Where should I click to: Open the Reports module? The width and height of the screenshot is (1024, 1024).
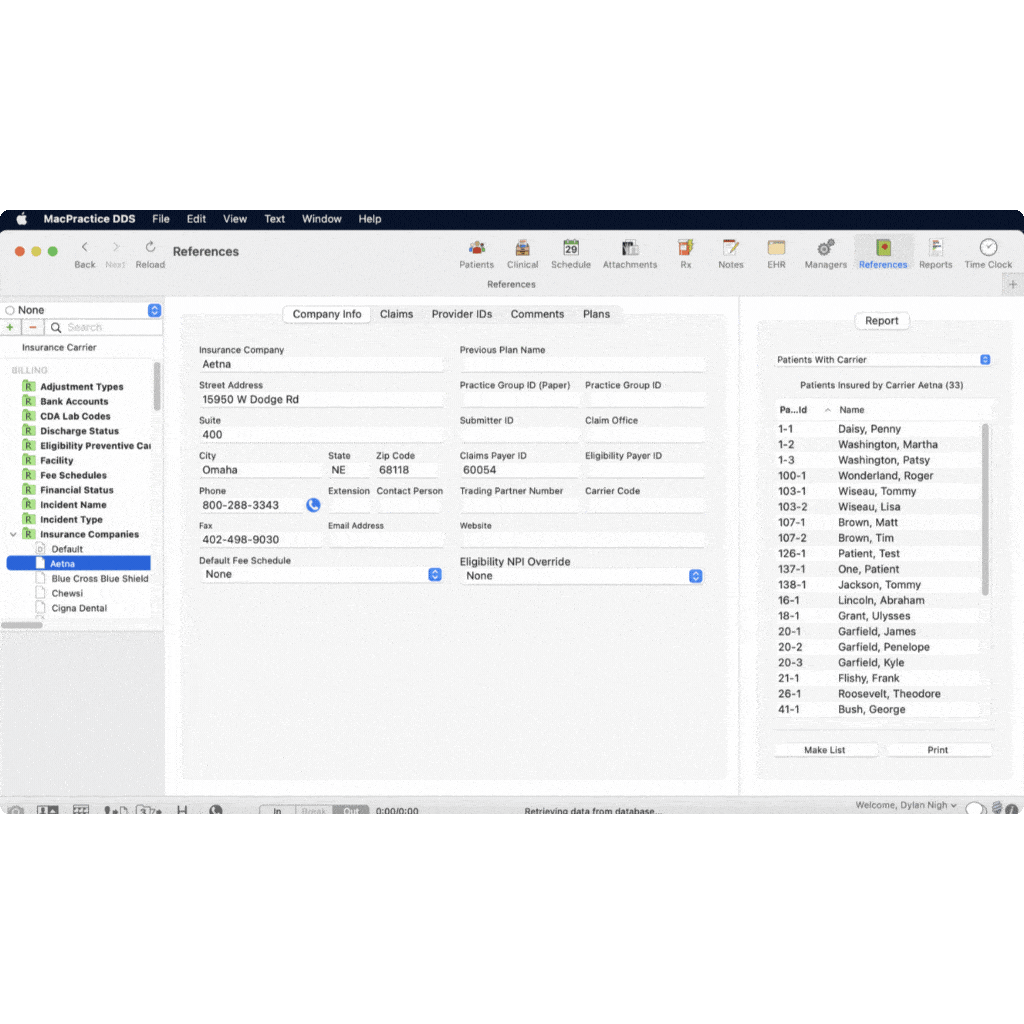[935, 253]
